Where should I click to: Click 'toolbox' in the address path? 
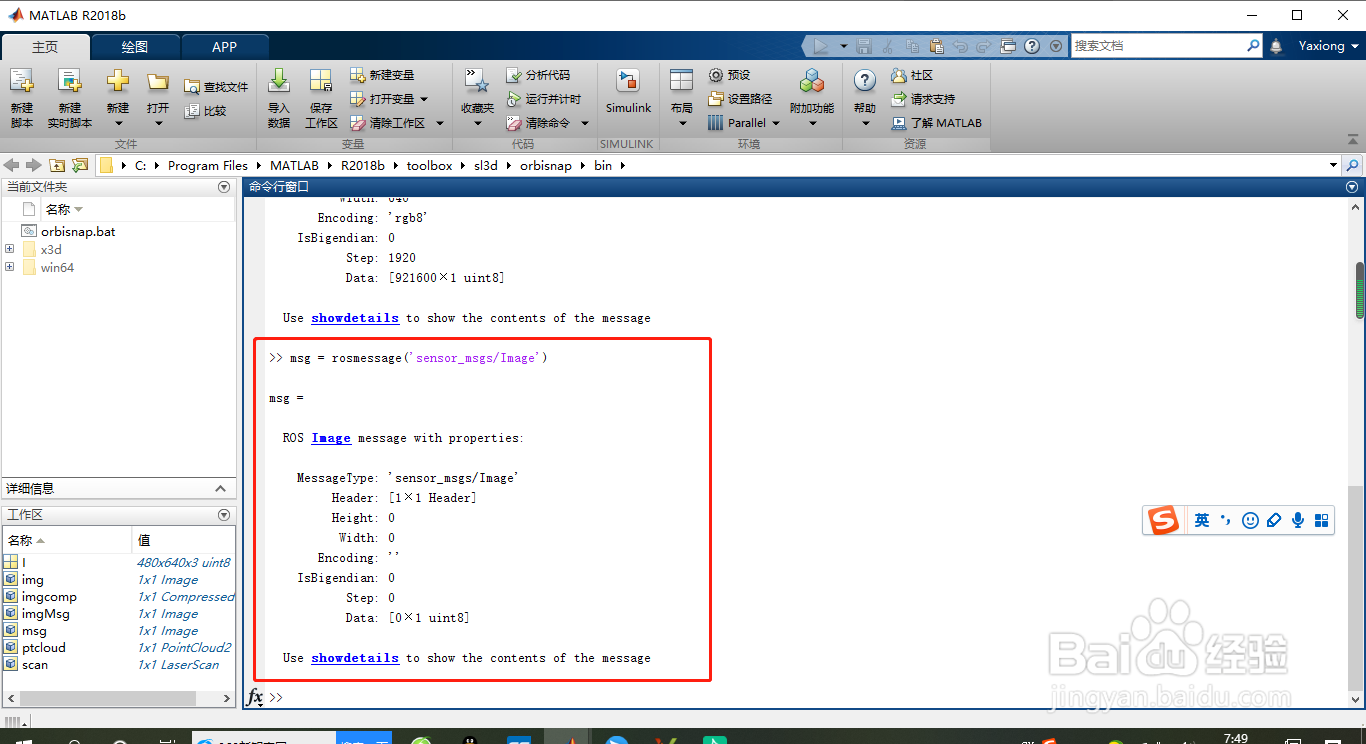pyautogui.click(x=429, y=165)
